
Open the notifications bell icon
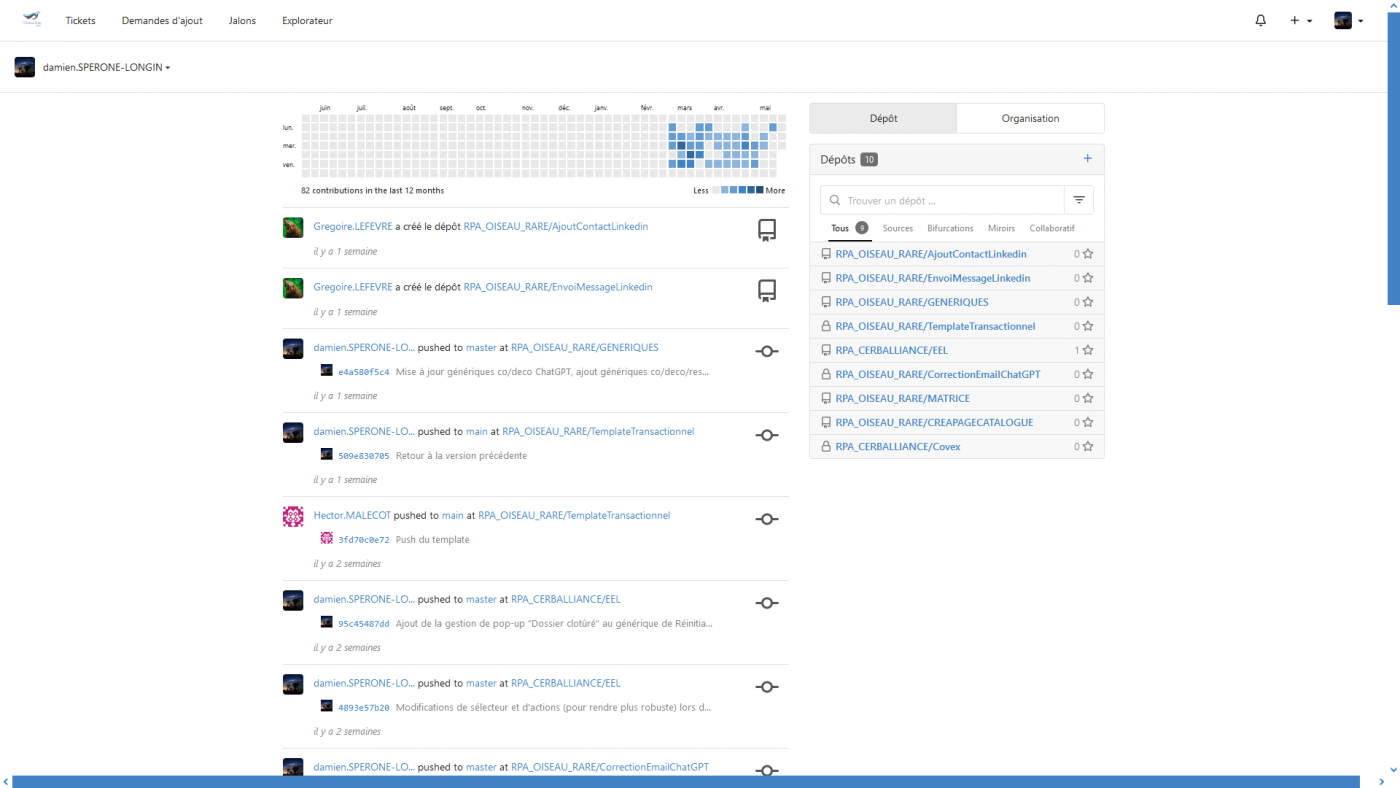point(1260,20)
